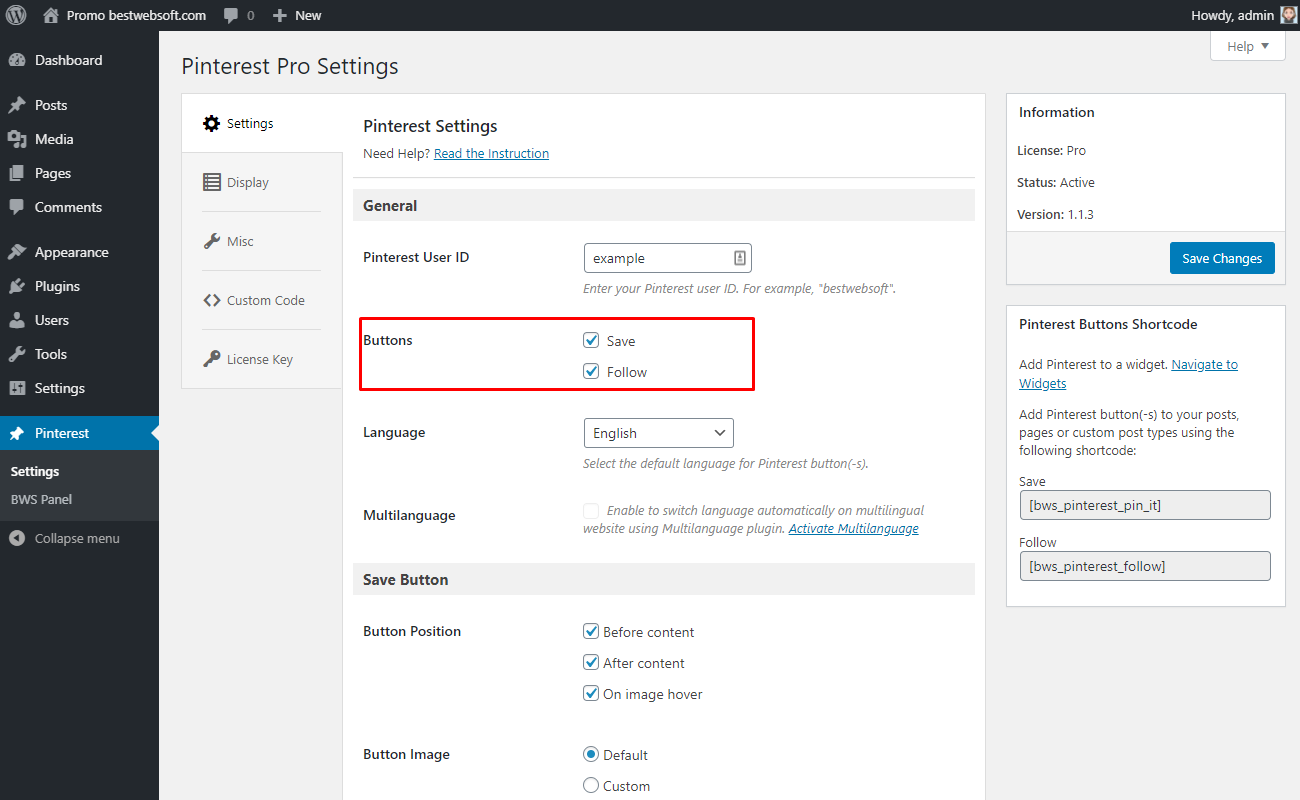The height and width of the screenshot is (800, 1300).
Task: Click the Appearance paintbrush icon
Action: pyautogui.click(x=17, y=252)
